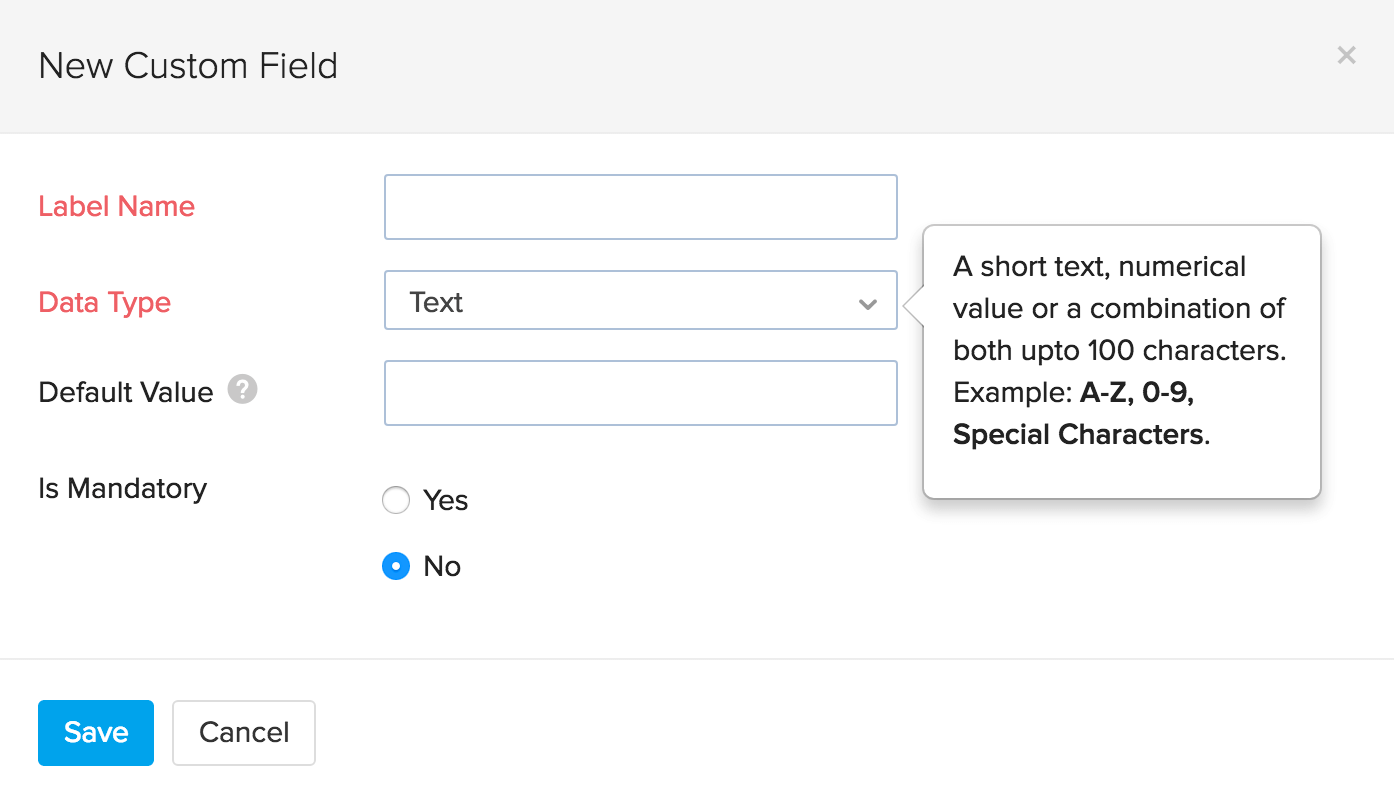This screenshot has width=1394, height=804.
Task: Select Yes radio button for Is Mandatory
Action: [x=396, y=500]
